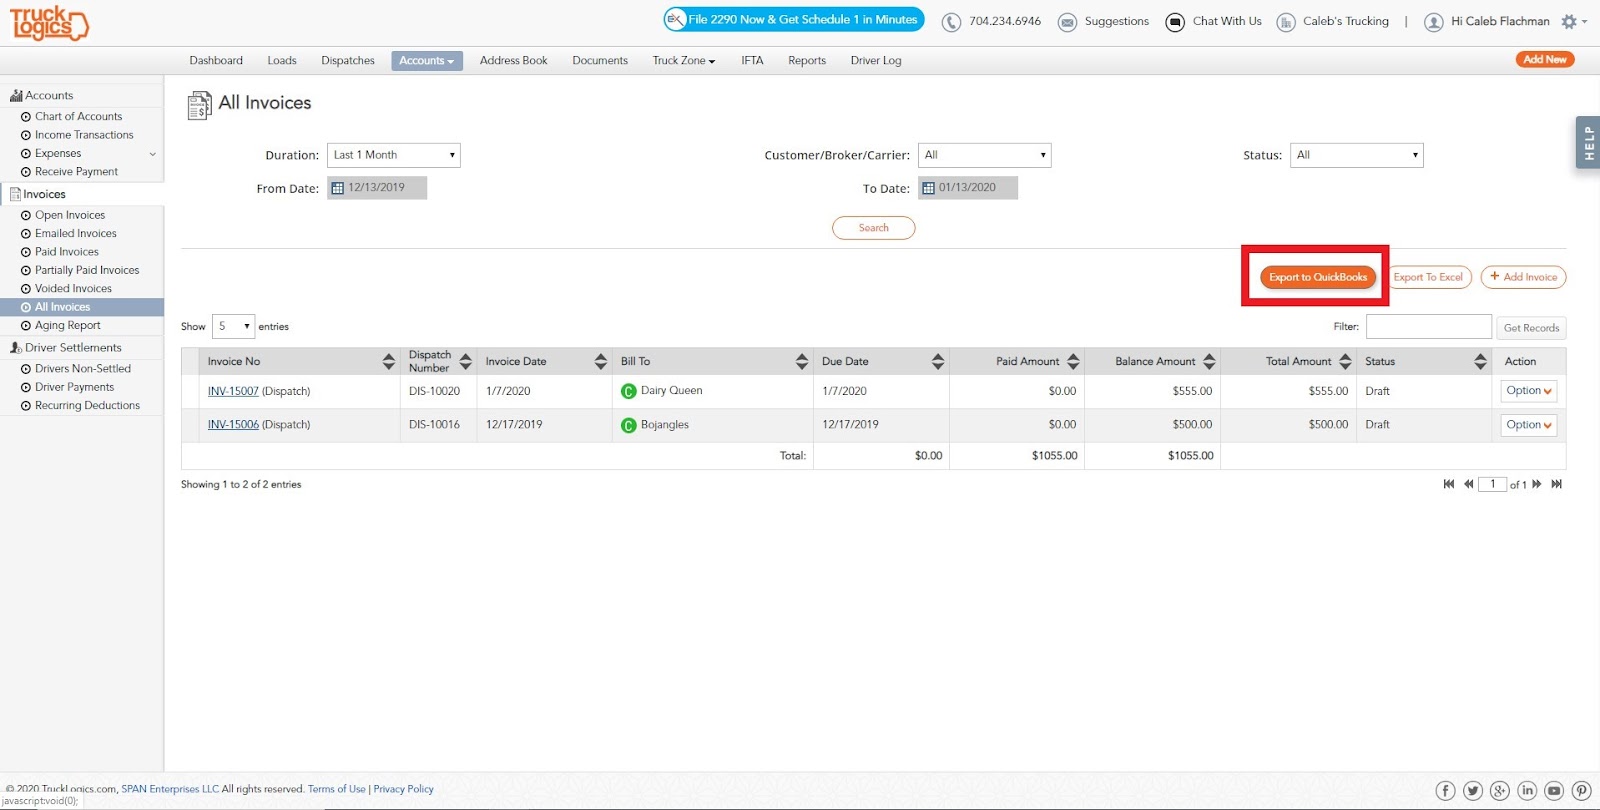Open the IFTA menu item

point(752,61)
